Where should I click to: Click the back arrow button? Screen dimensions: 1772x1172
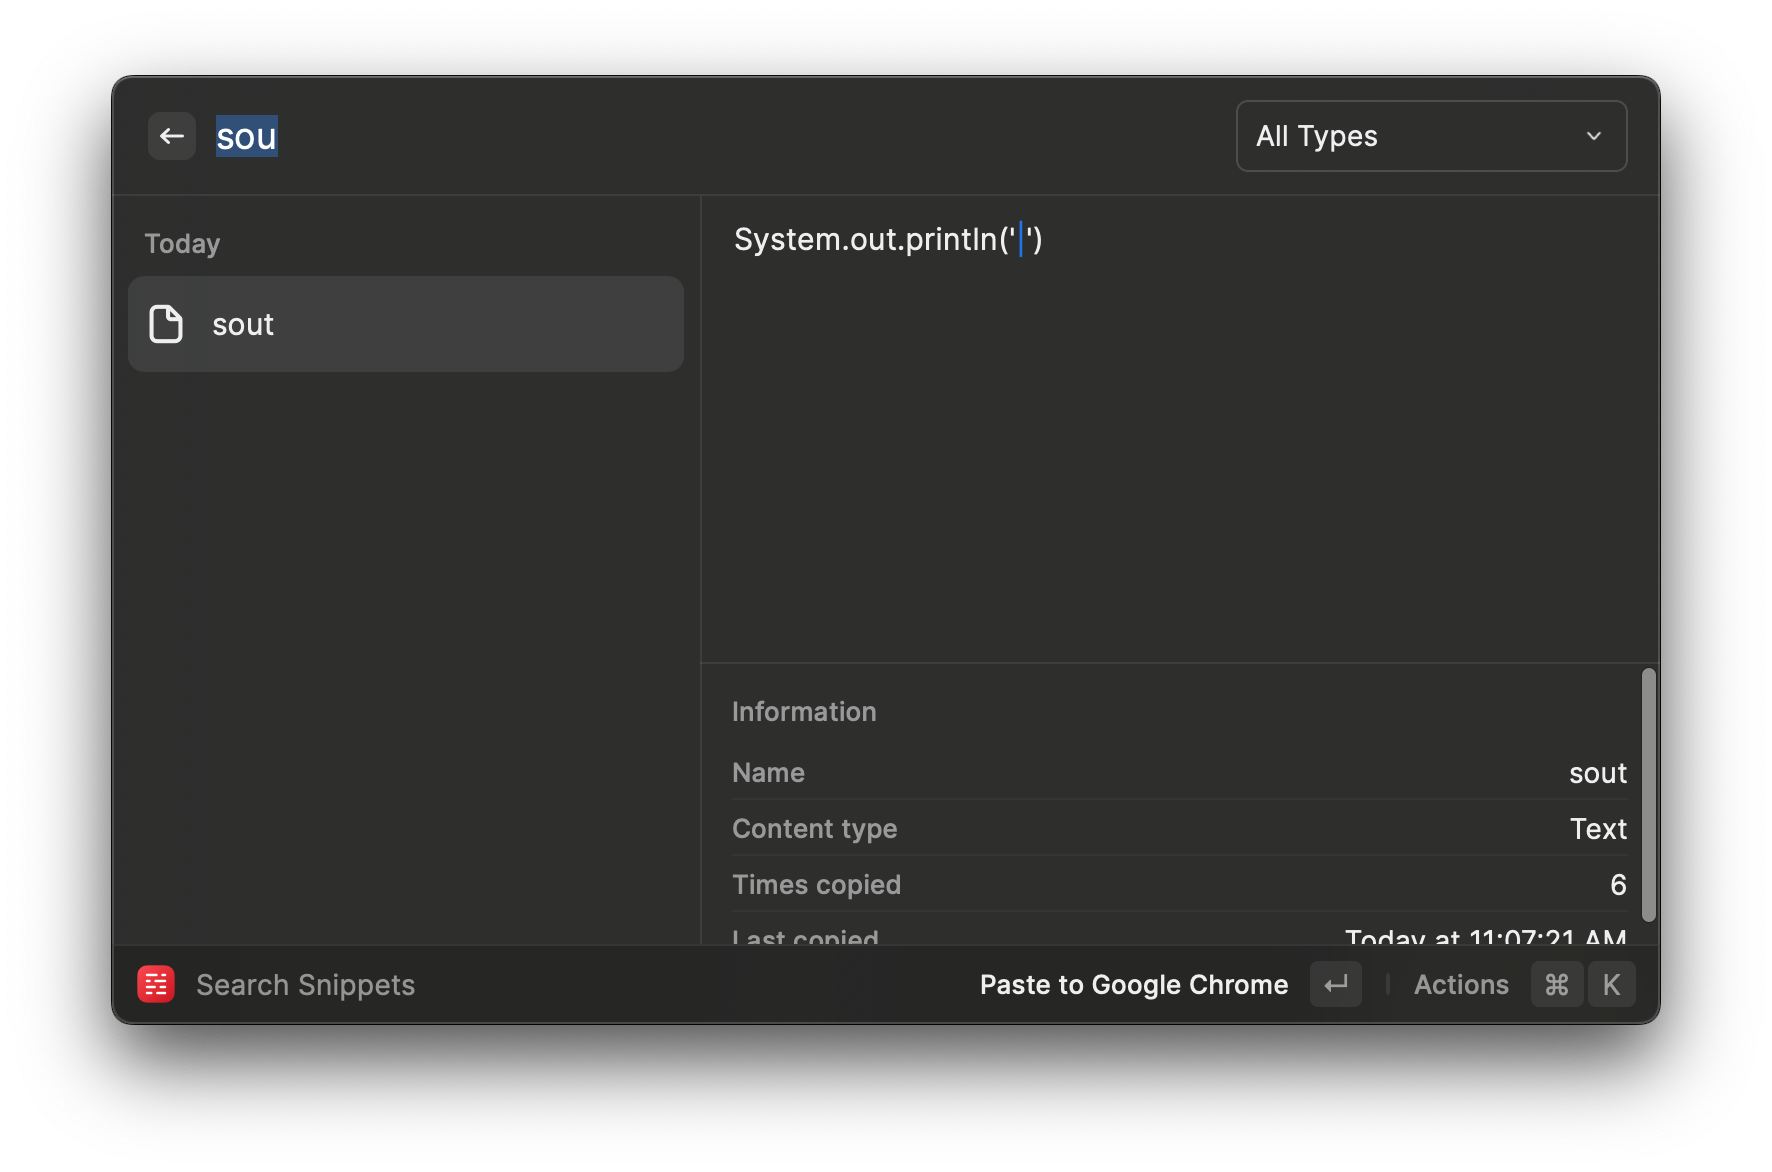pyautogui.click(x=171, y=136)
